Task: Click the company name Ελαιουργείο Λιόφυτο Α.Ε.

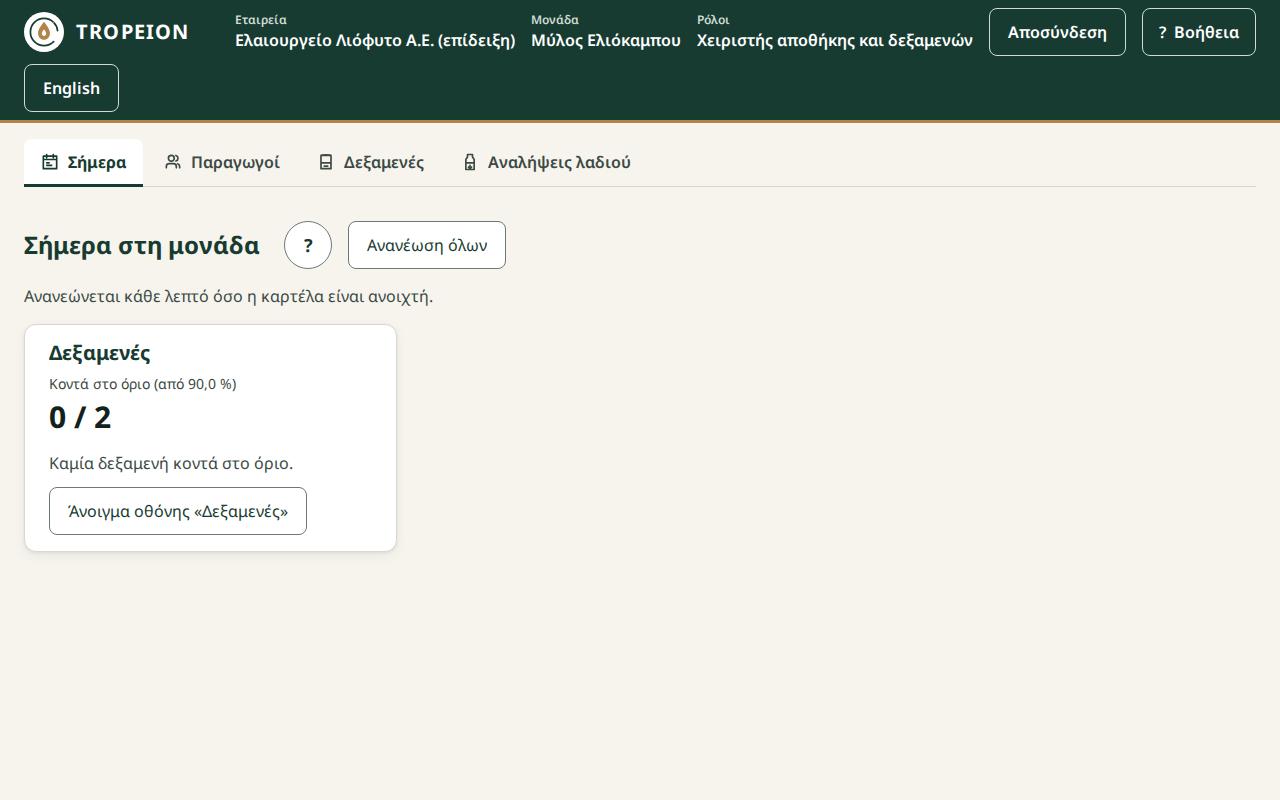Action: [375, 41]
